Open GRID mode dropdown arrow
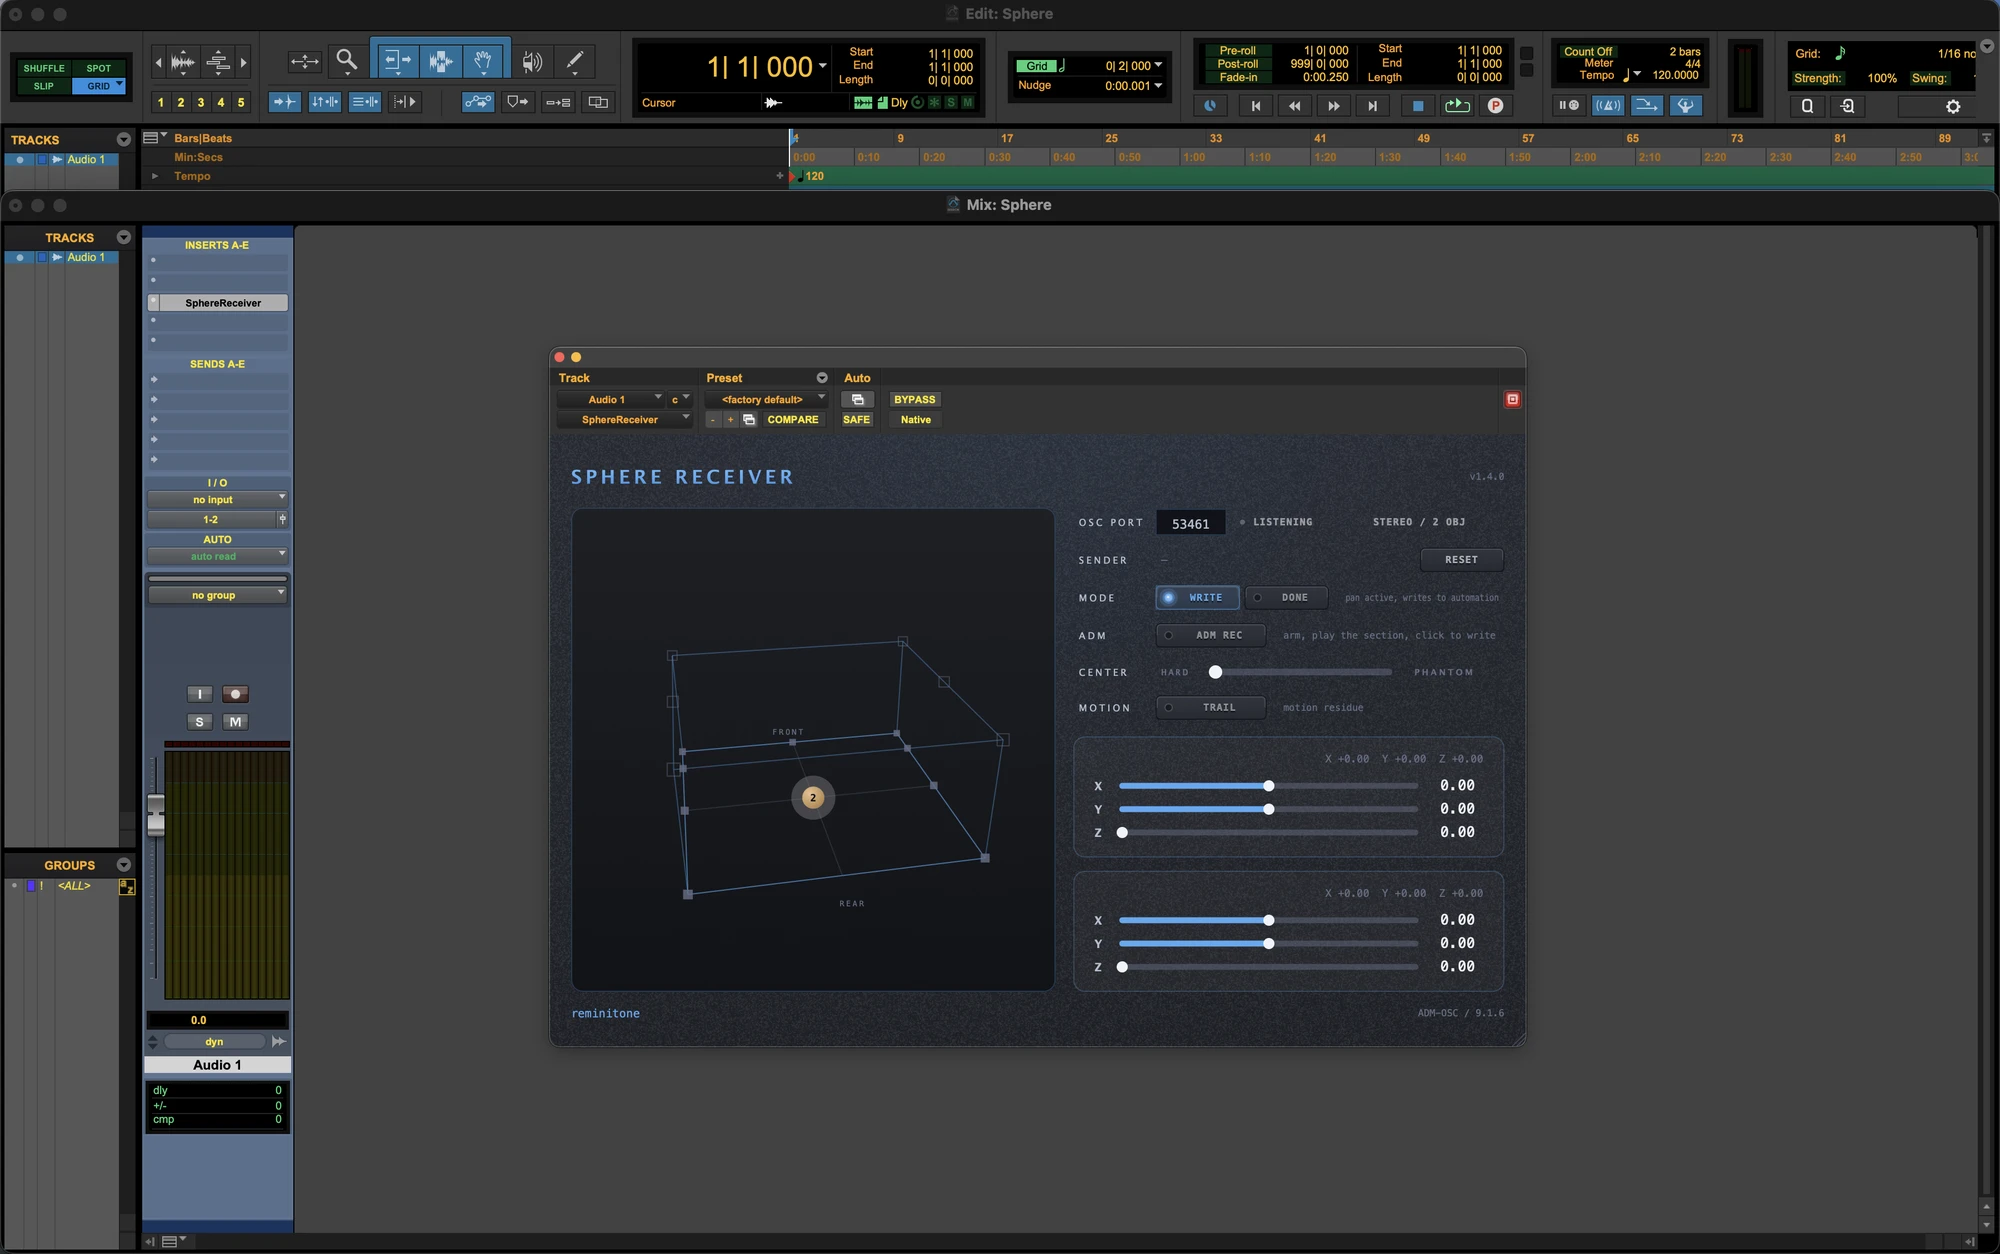The width and height of the screenshot is (2000, 1254). pos(120,85)
